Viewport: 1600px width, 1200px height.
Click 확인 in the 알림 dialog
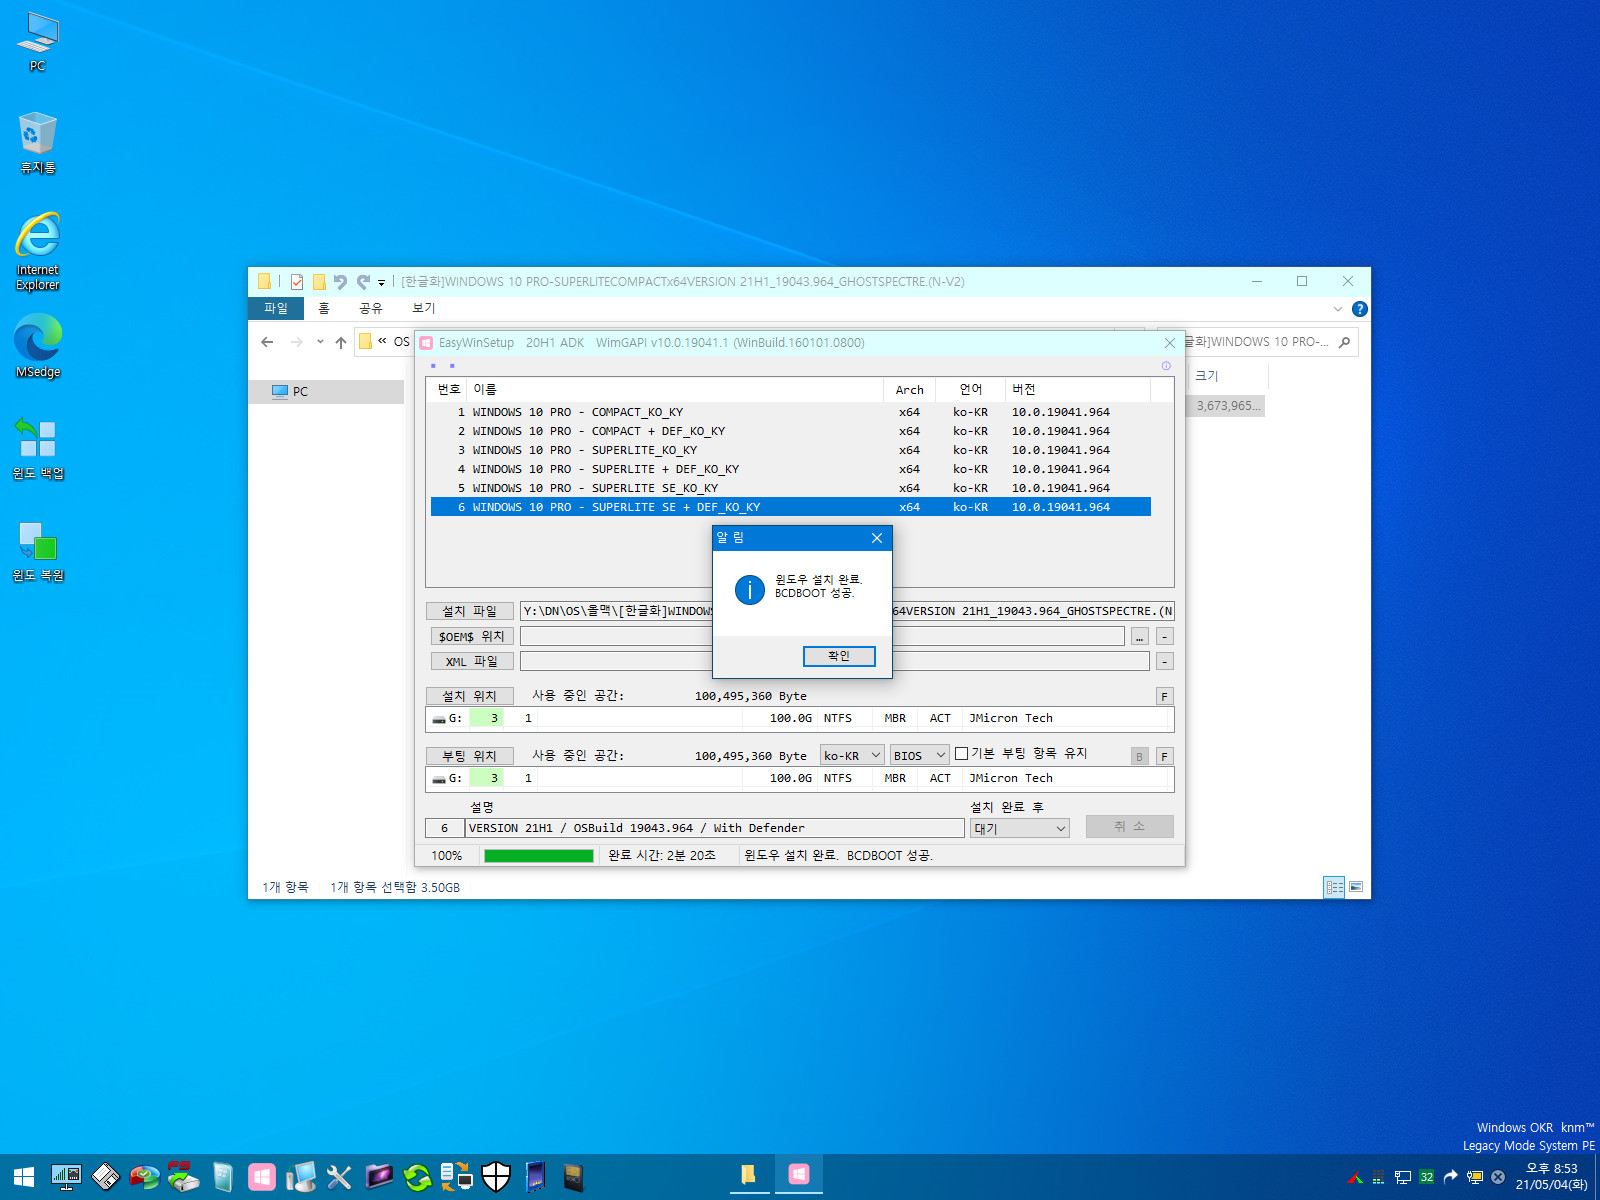pos(839,656)
